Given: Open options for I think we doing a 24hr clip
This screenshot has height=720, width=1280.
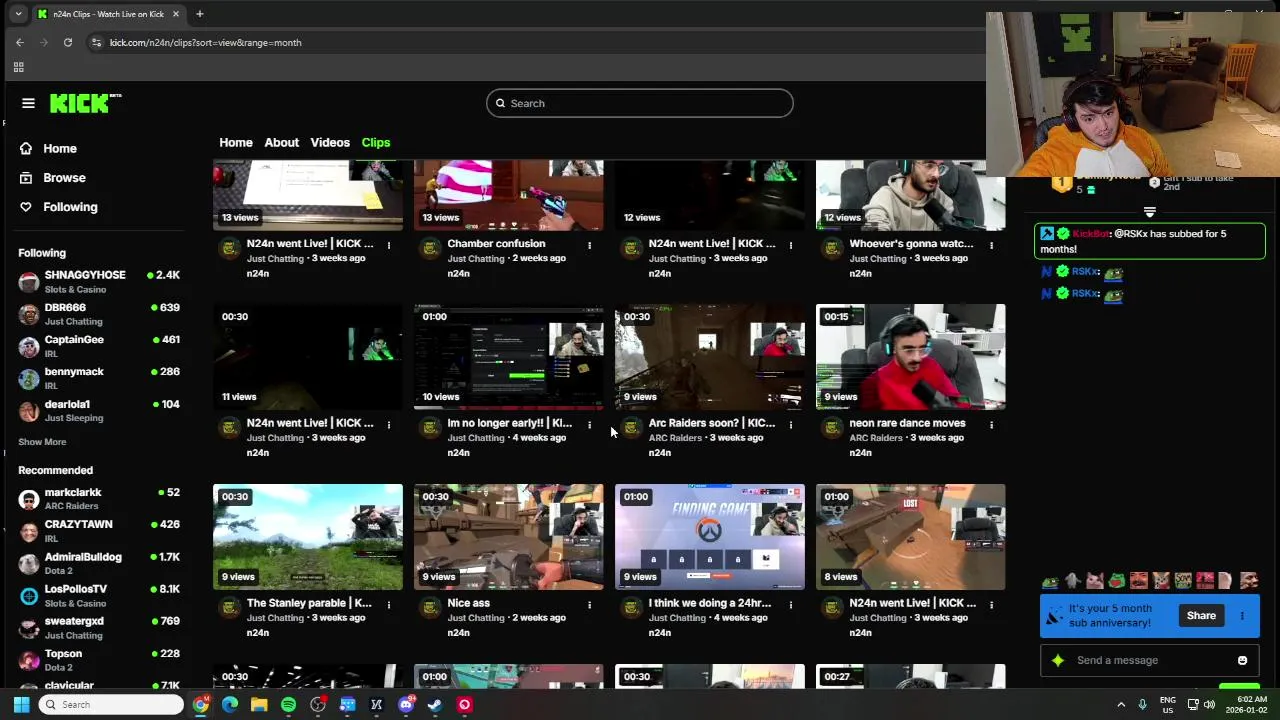Looking at the screenshot, I should coord(790,605).
